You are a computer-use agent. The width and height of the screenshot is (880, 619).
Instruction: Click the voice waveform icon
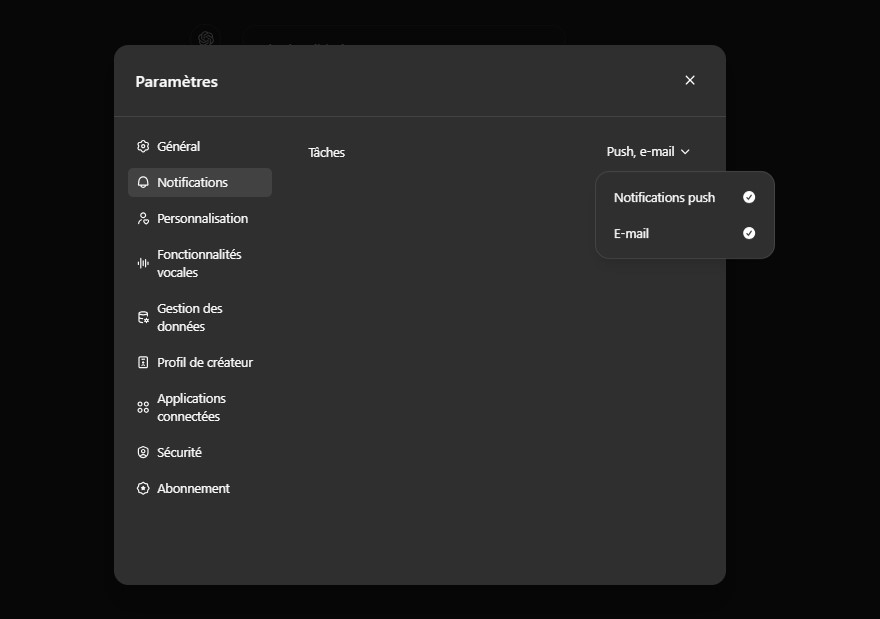pyautogui.click(x=143, y=263)
